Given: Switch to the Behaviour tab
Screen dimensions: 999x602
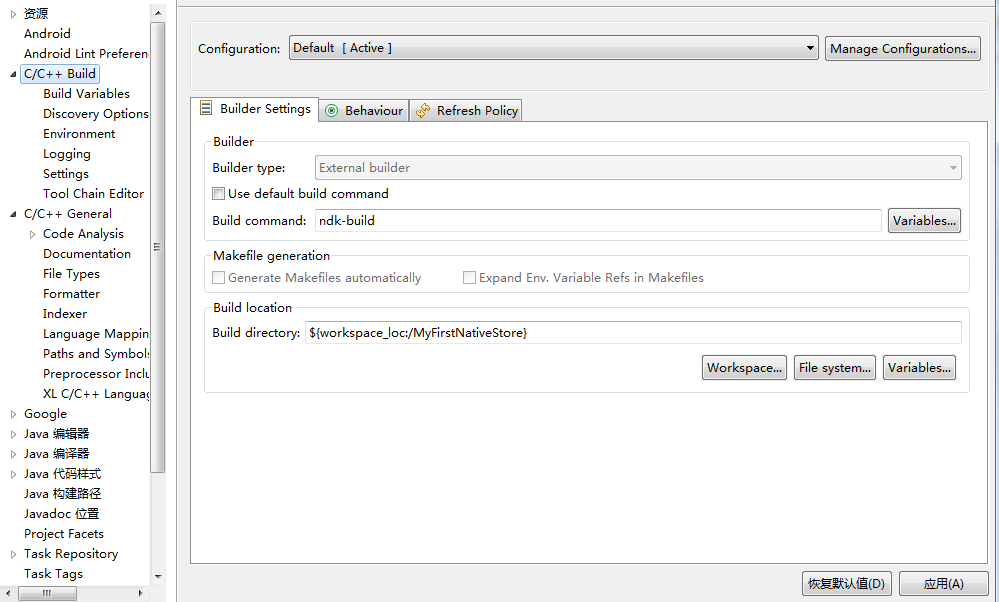Looking at the screenshot, I should [x=364, y=111].
